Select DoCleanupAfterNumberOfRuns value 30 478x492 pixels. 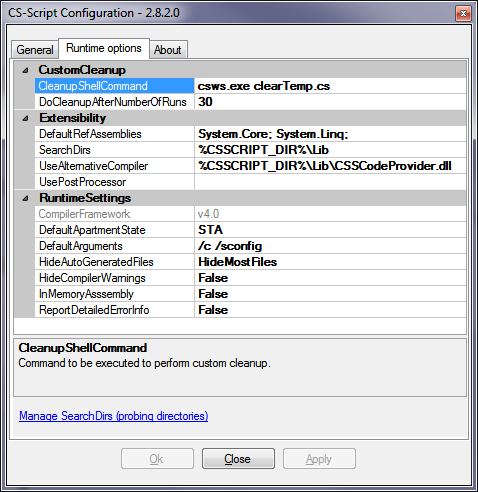pyautogui.click(x=330, y=102)
